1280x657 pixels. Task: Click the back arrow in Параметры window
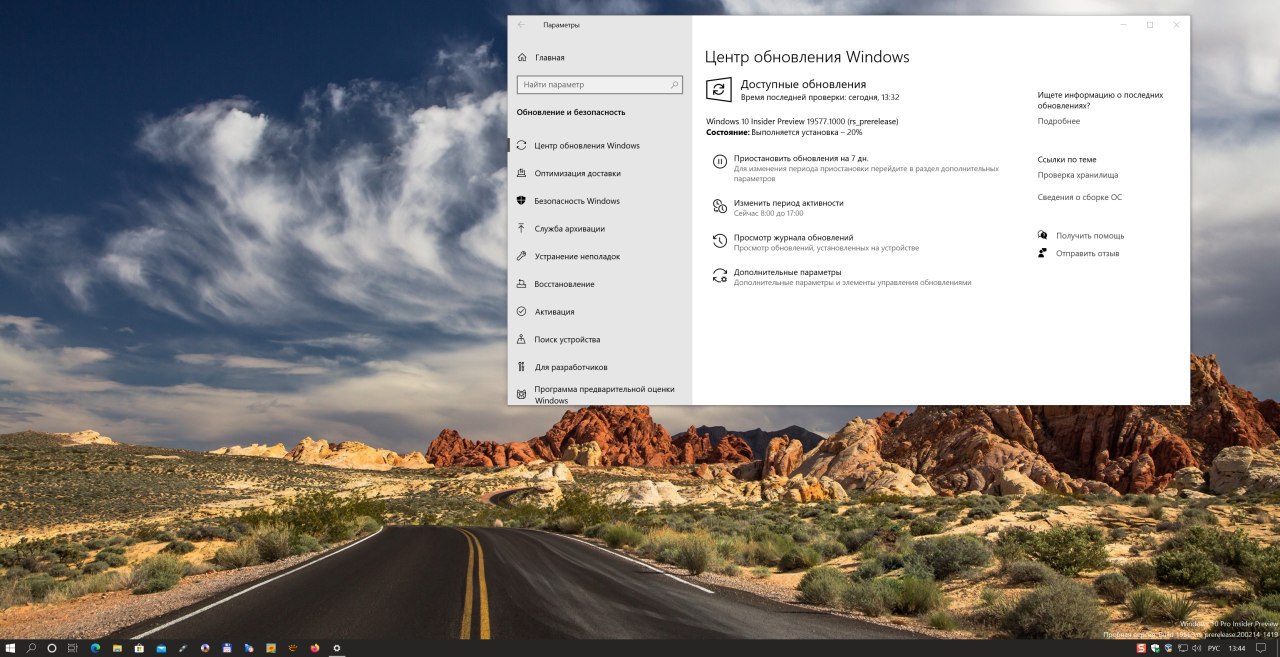click(x=521, y=25)
